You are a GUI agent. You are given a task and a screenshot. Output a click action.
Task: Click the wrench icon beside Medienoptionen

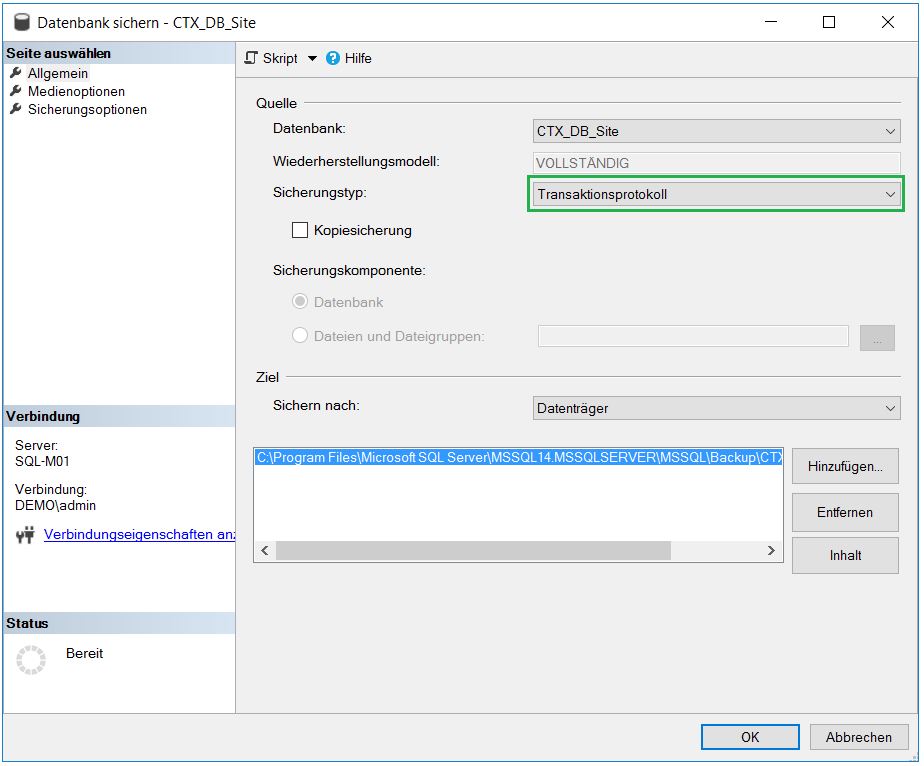pos(15,91)
